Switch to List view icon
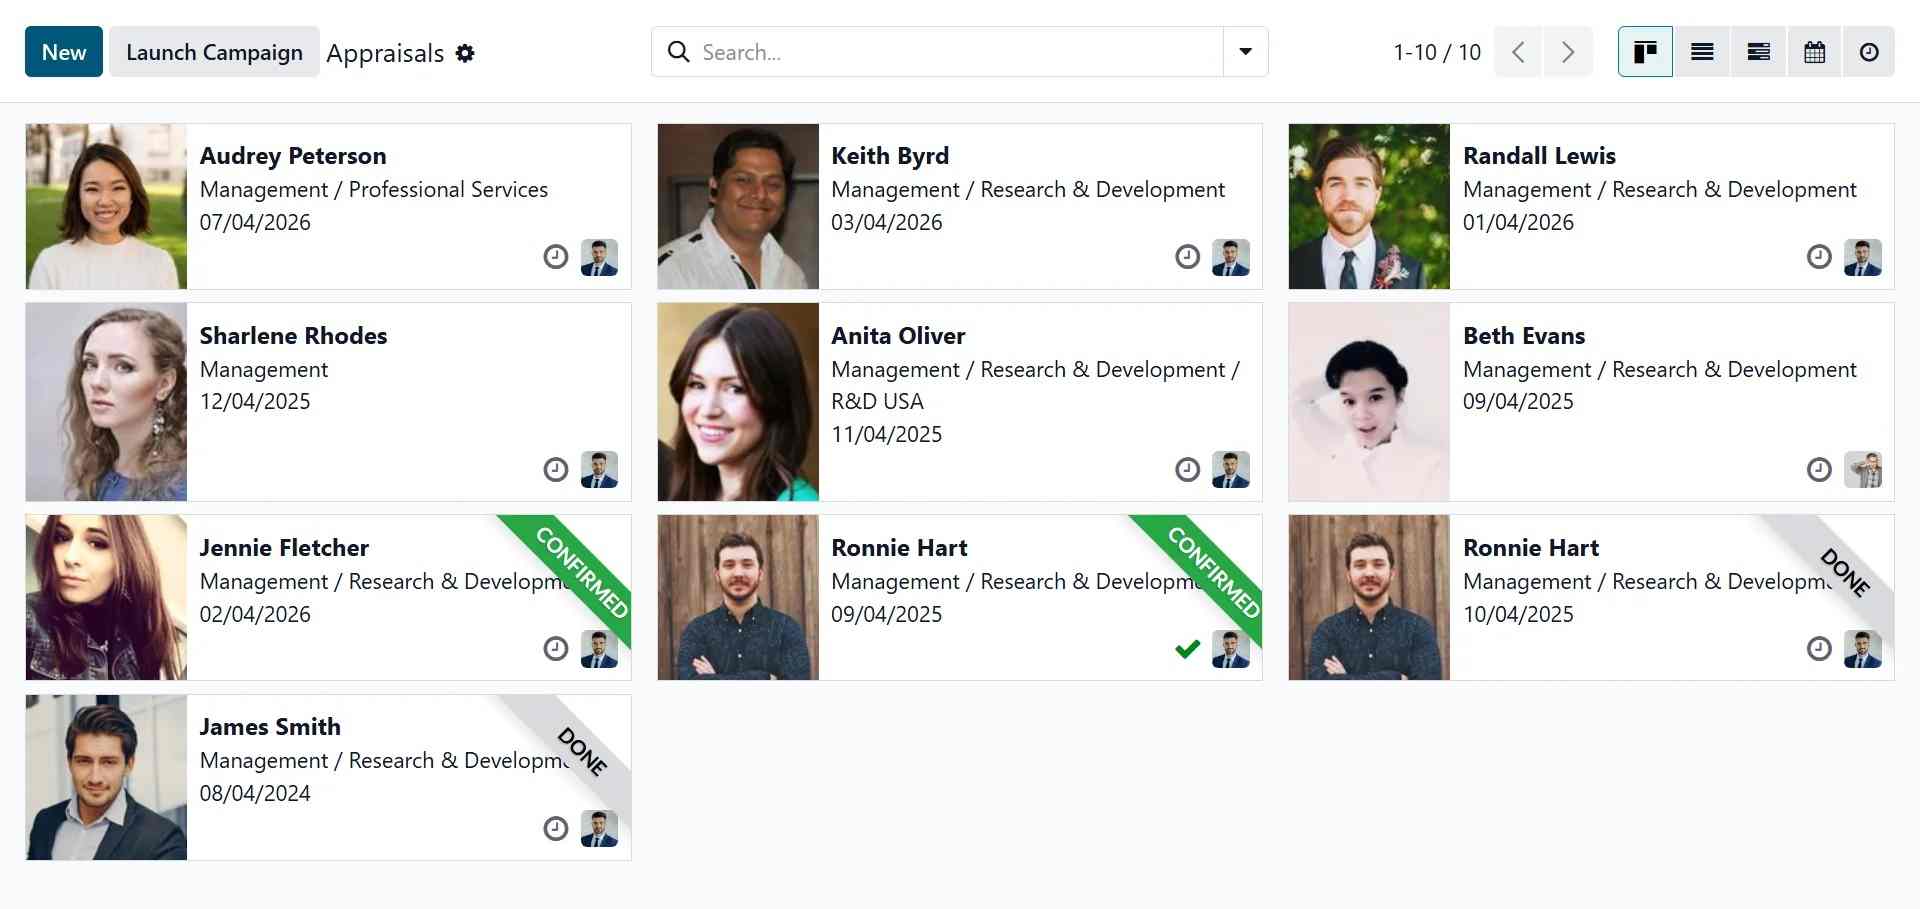This screenshot has width=1920, height=909. pos(1702,52)
